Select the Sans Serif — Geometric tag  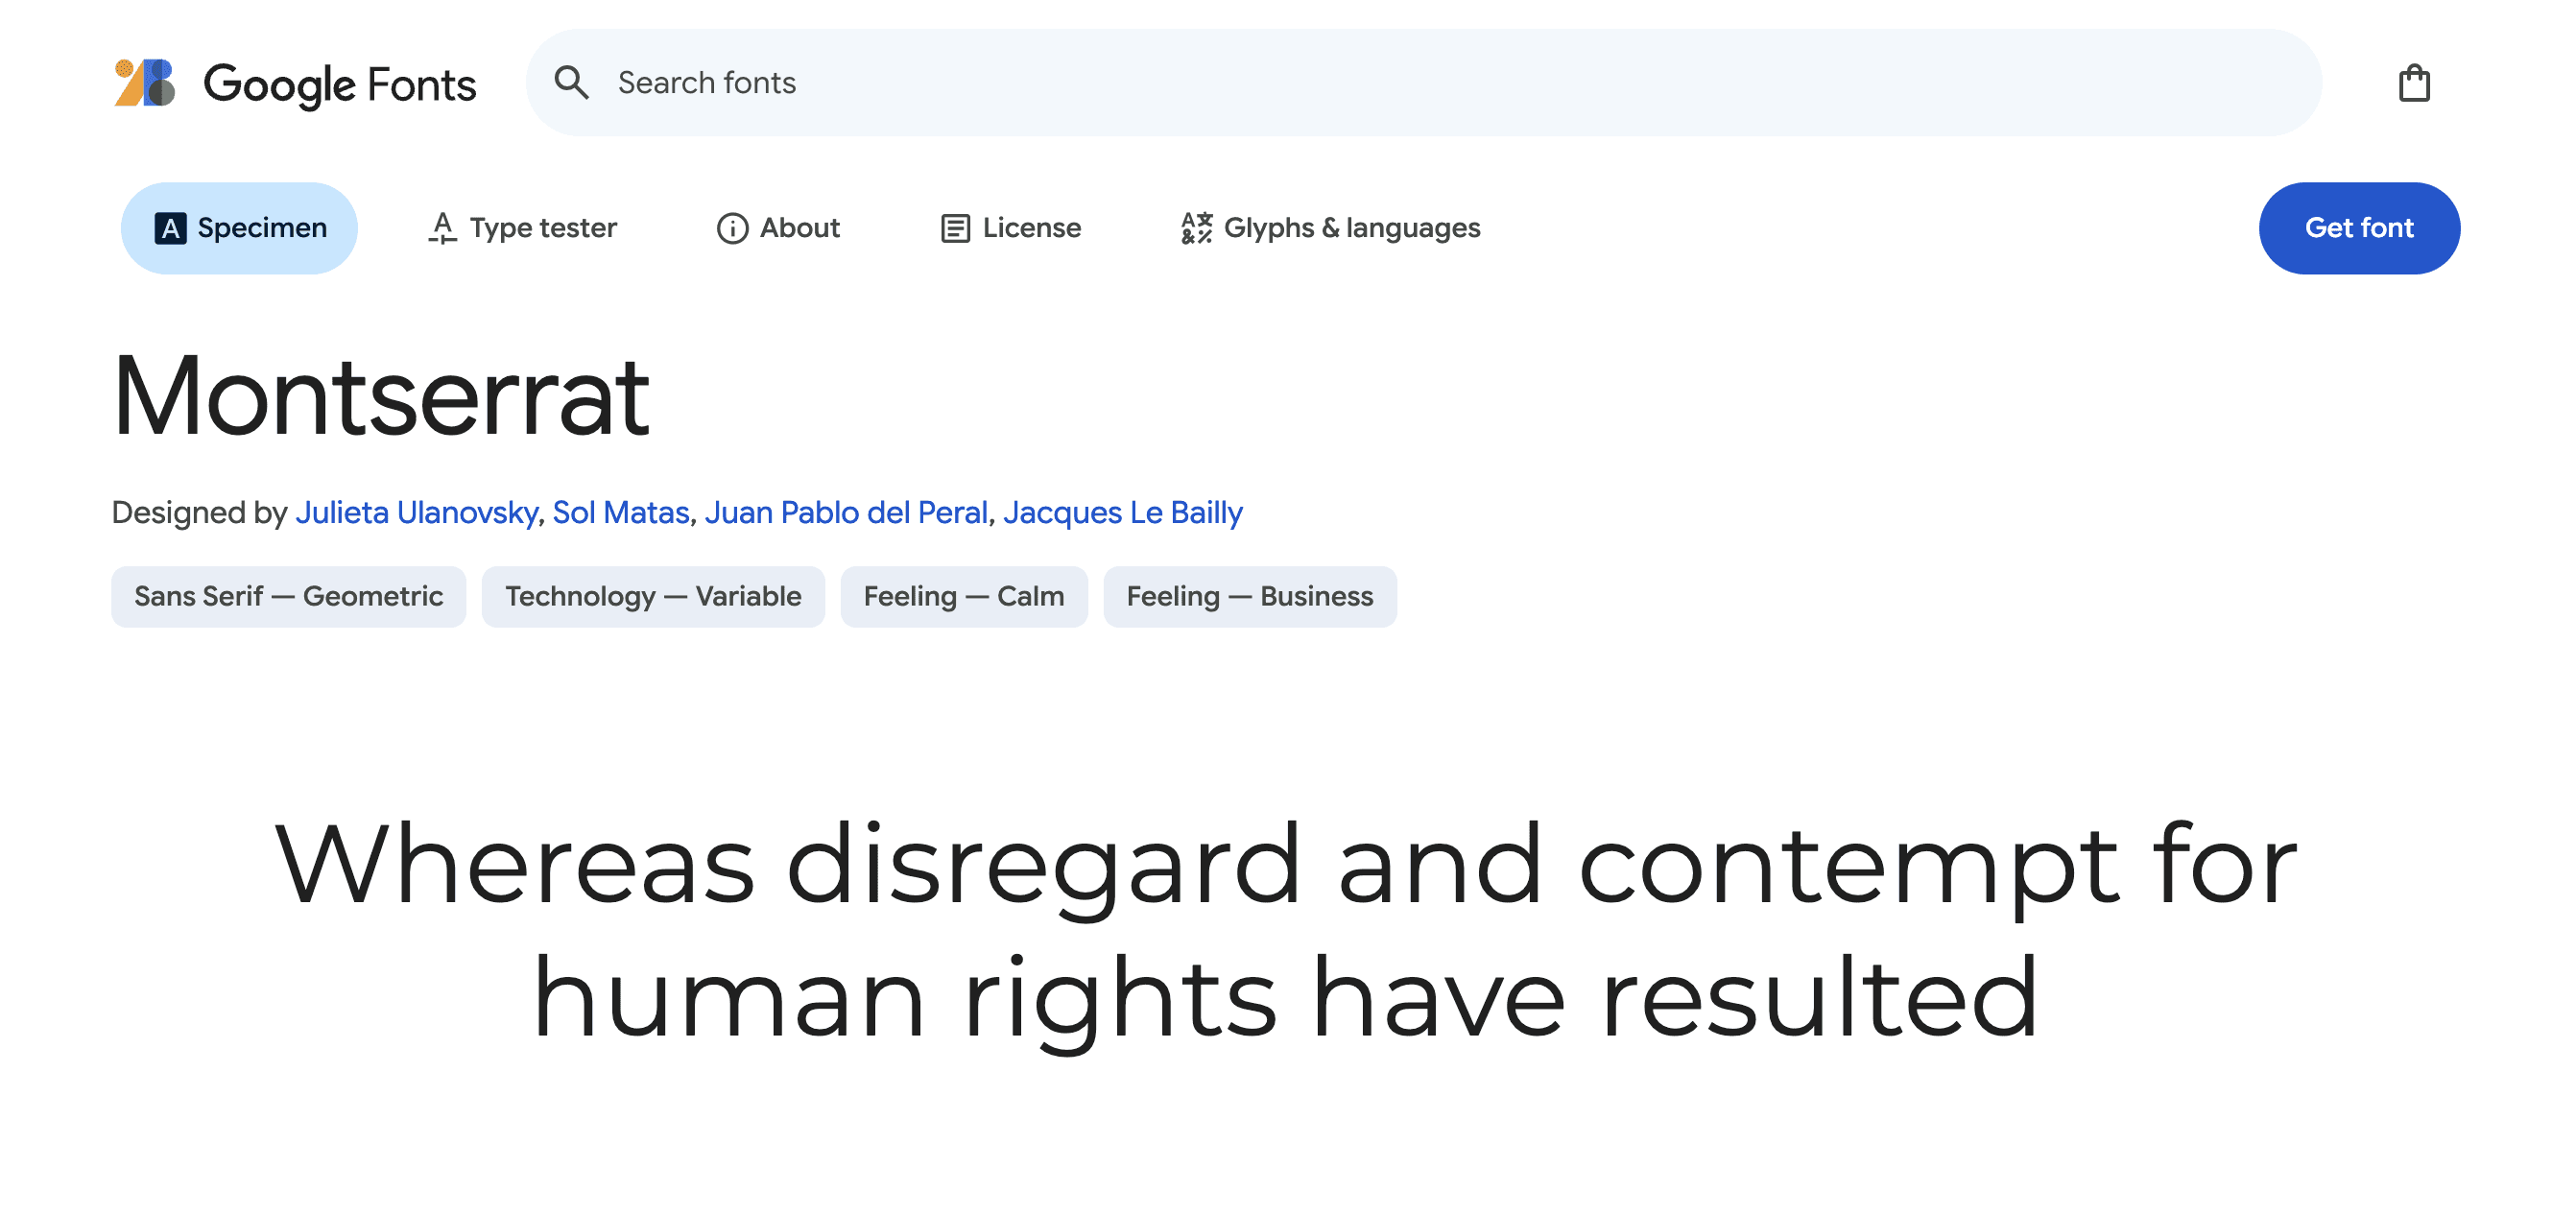288,597
